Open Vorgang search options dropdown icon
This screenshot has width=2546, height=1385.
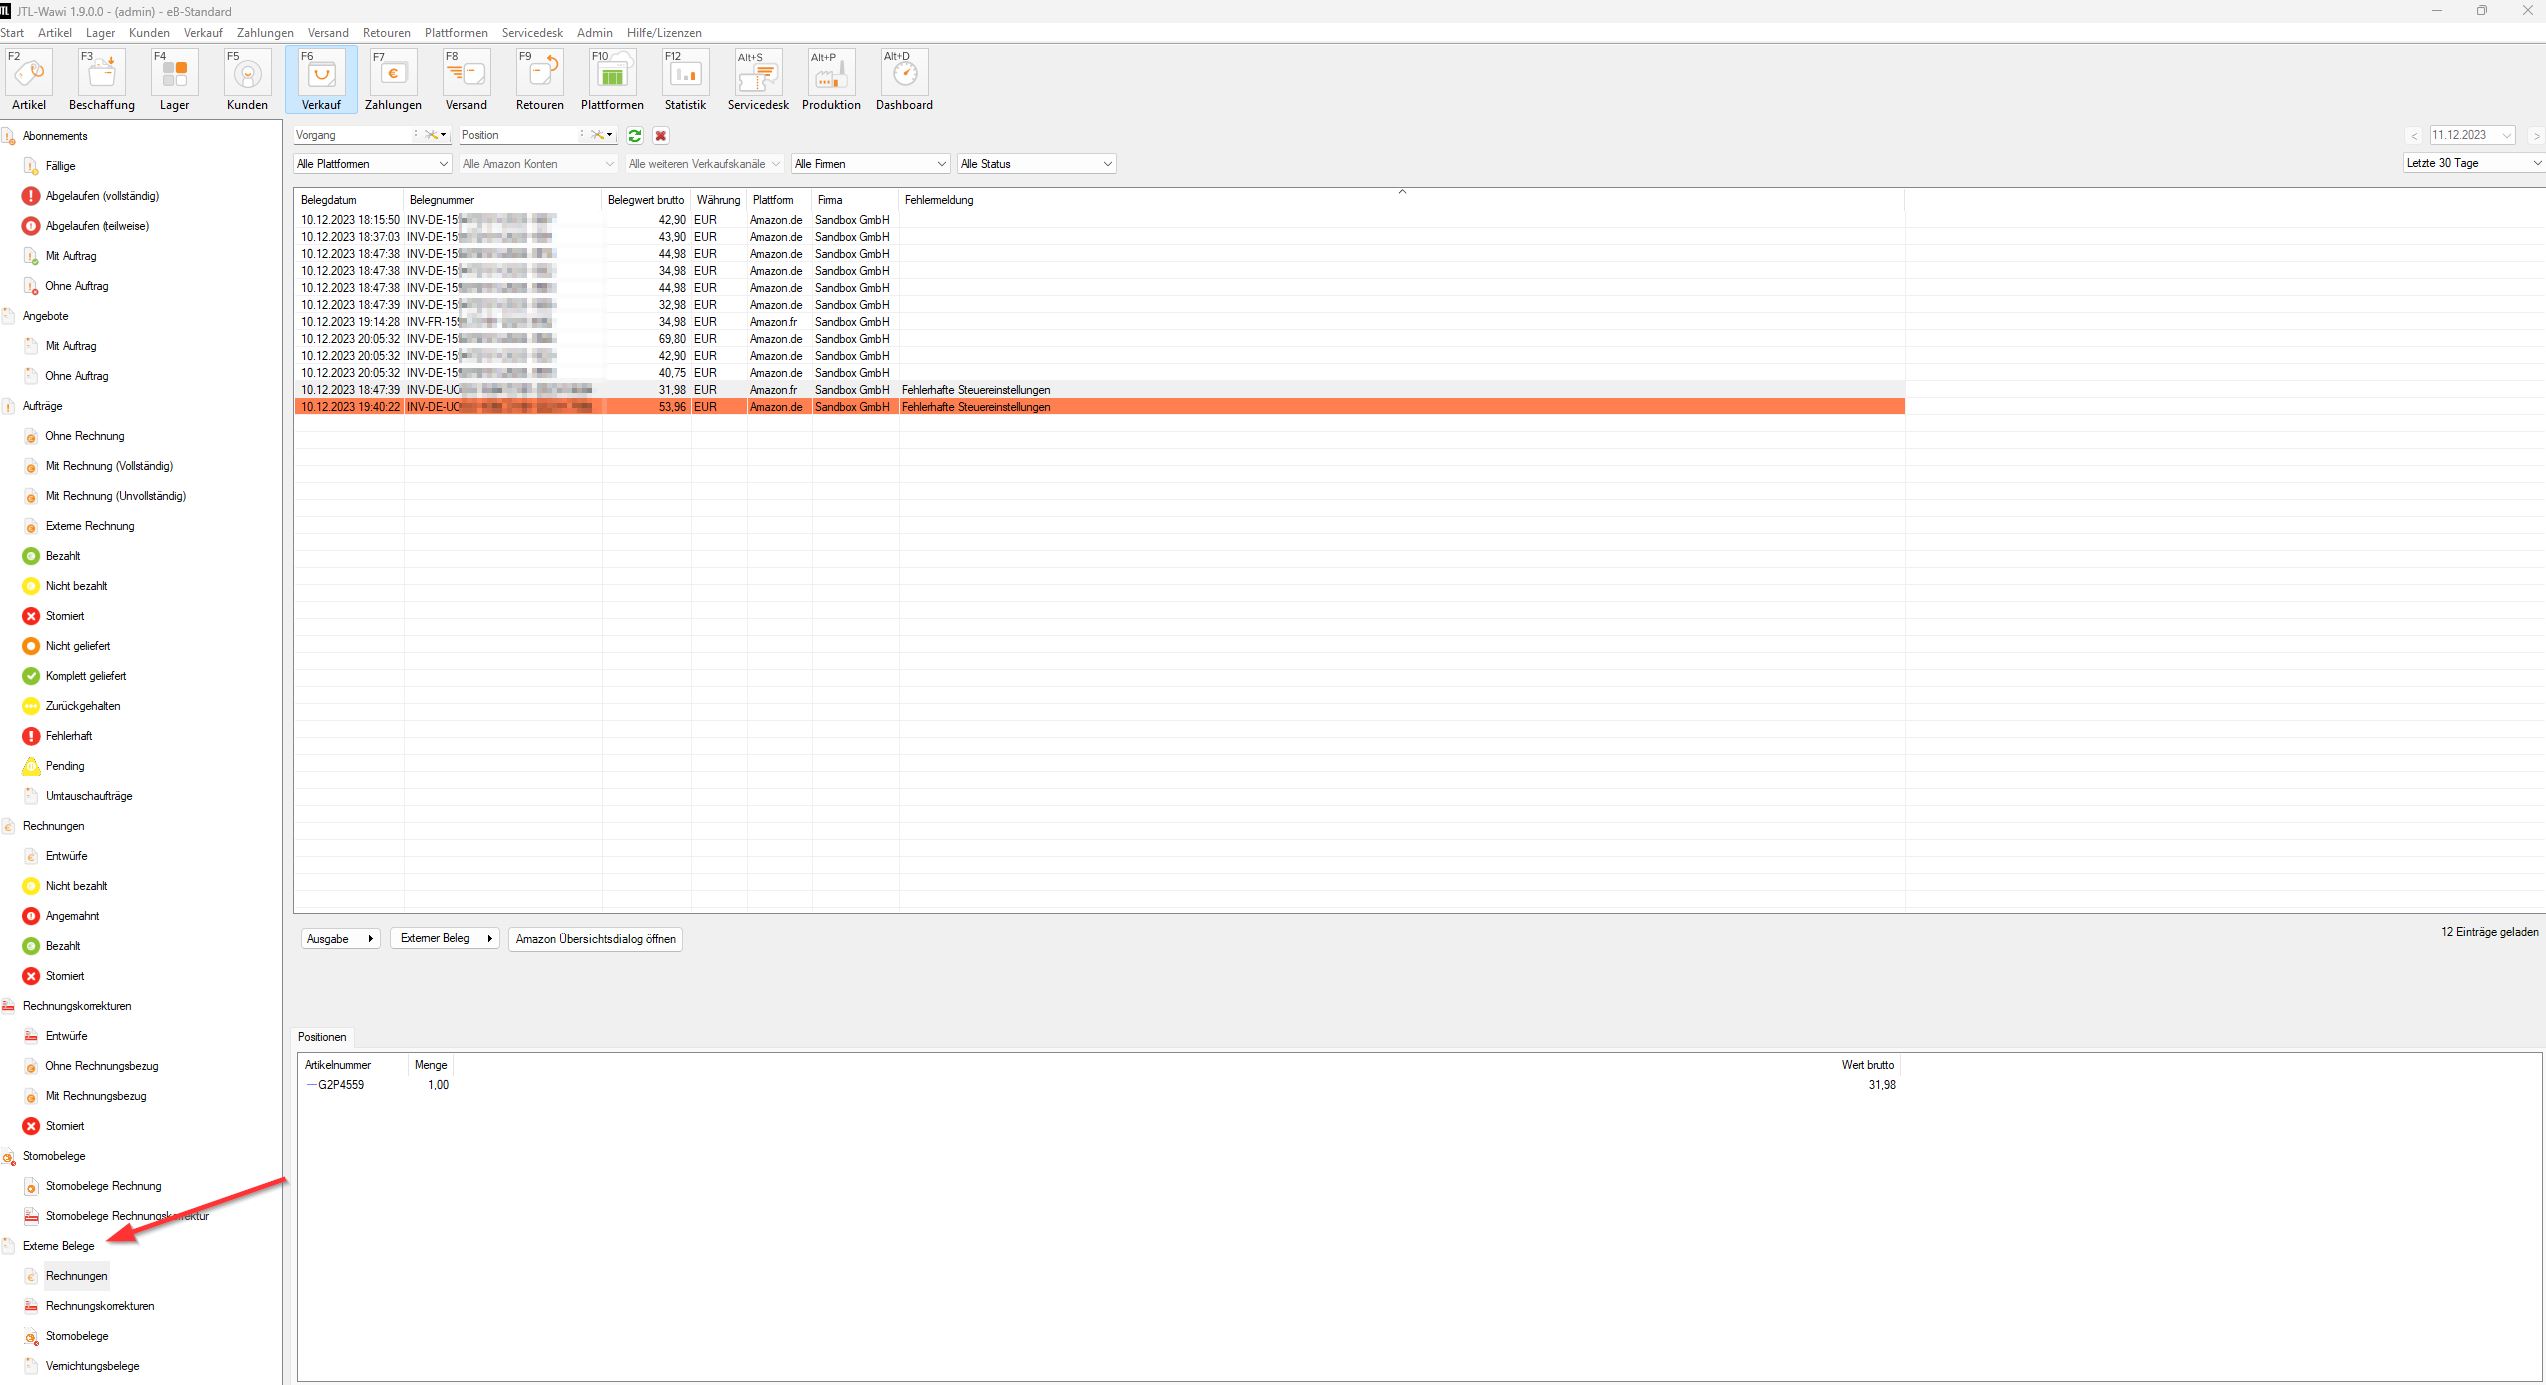(437, 135)
